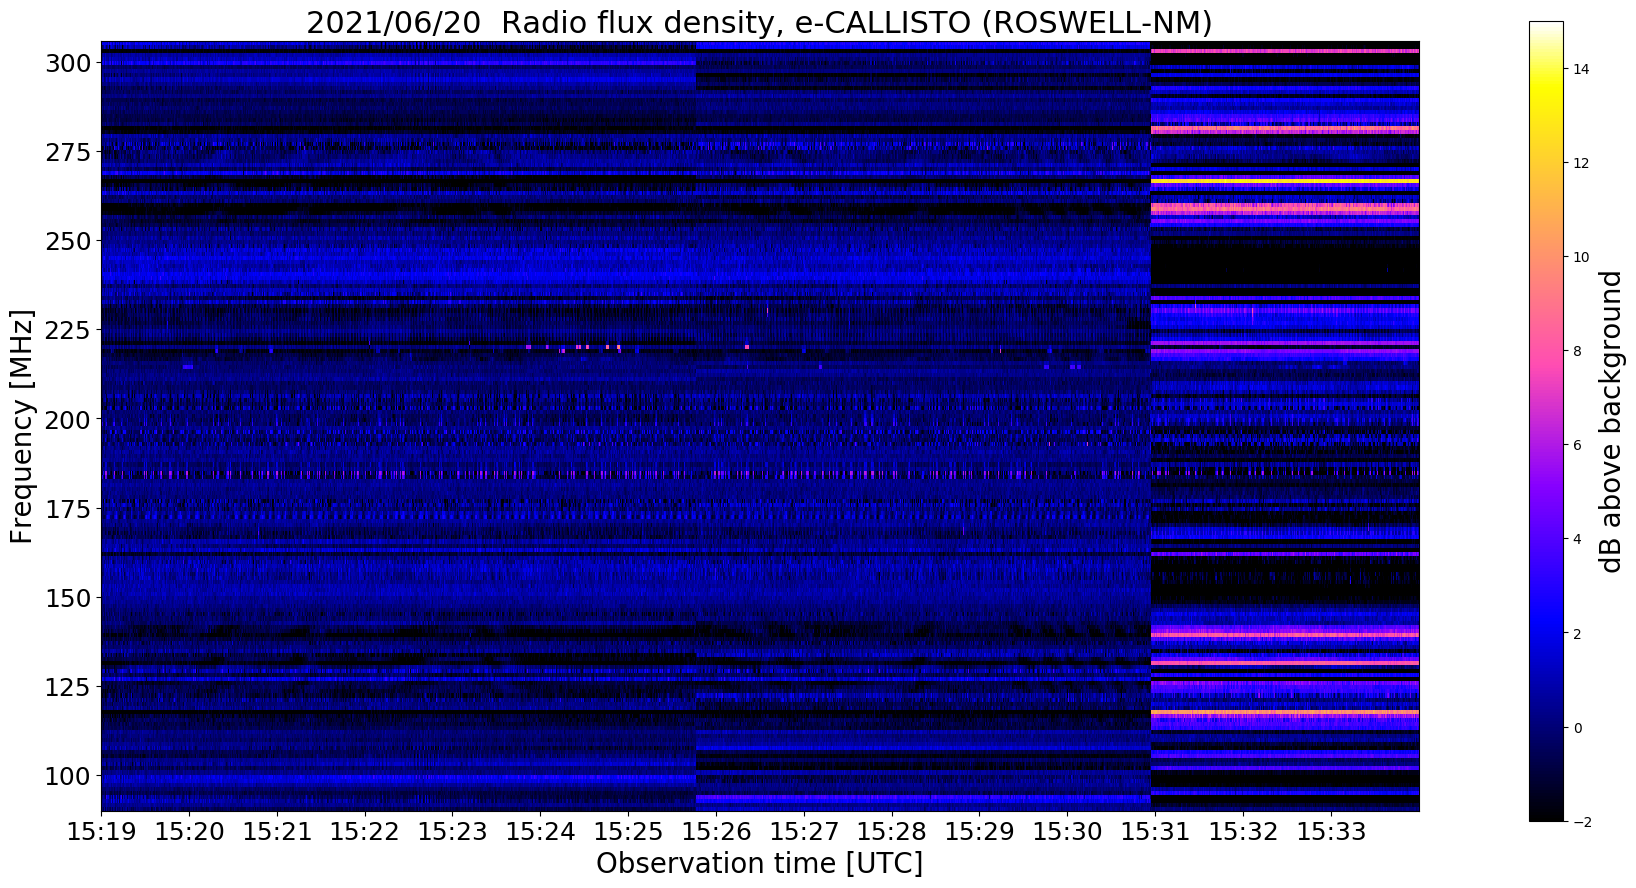The height and width of the screenshot is (888, 1636).
Task: Click the 300 frequency tick label
Action: point(69,63)
